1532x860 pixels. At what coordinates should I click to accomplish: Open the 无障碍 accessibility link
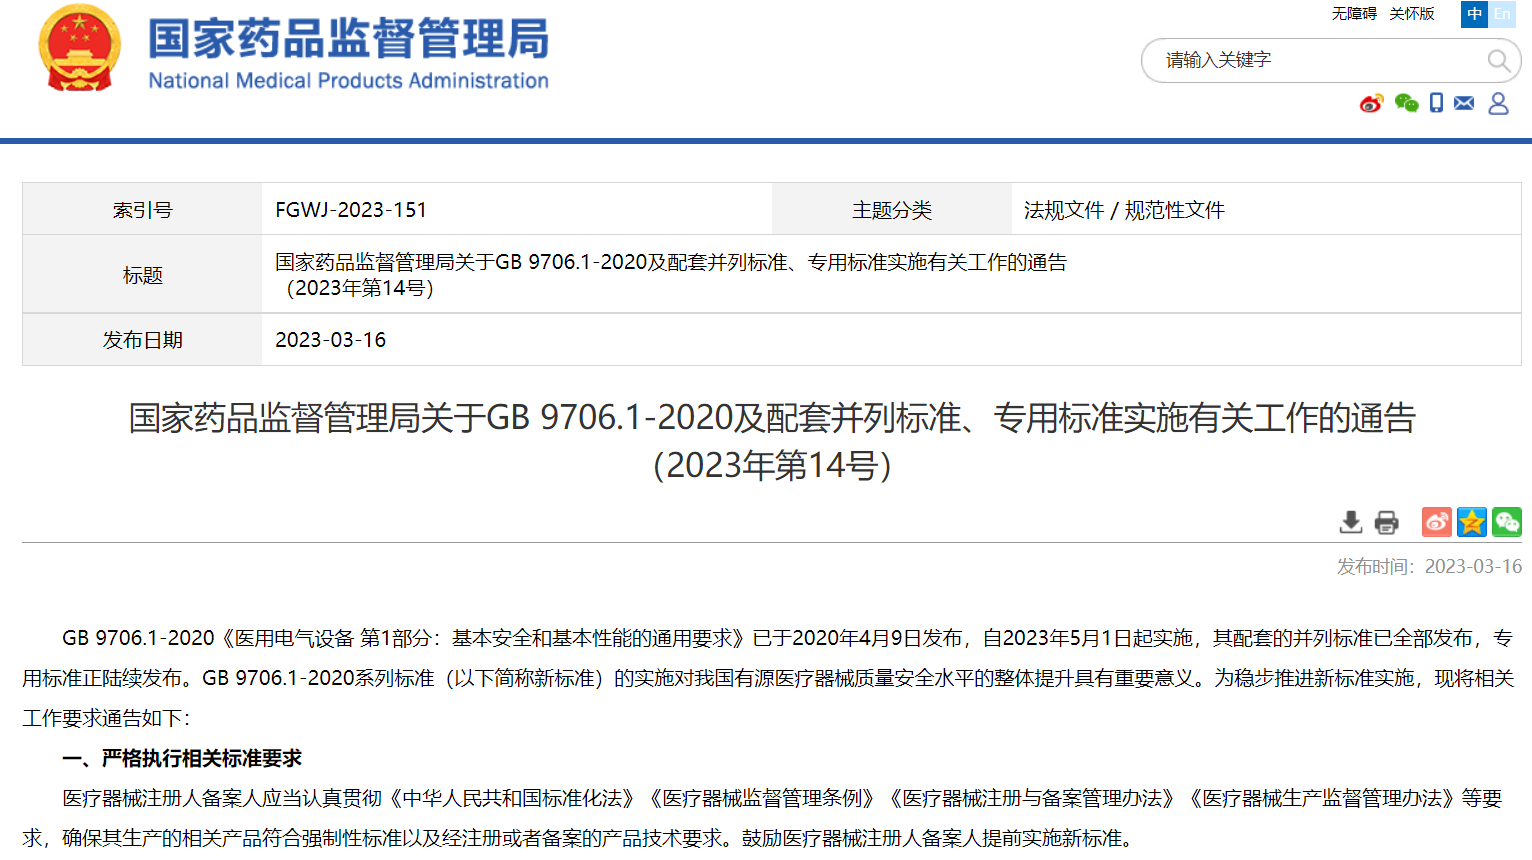click(x=1353, y=14)
